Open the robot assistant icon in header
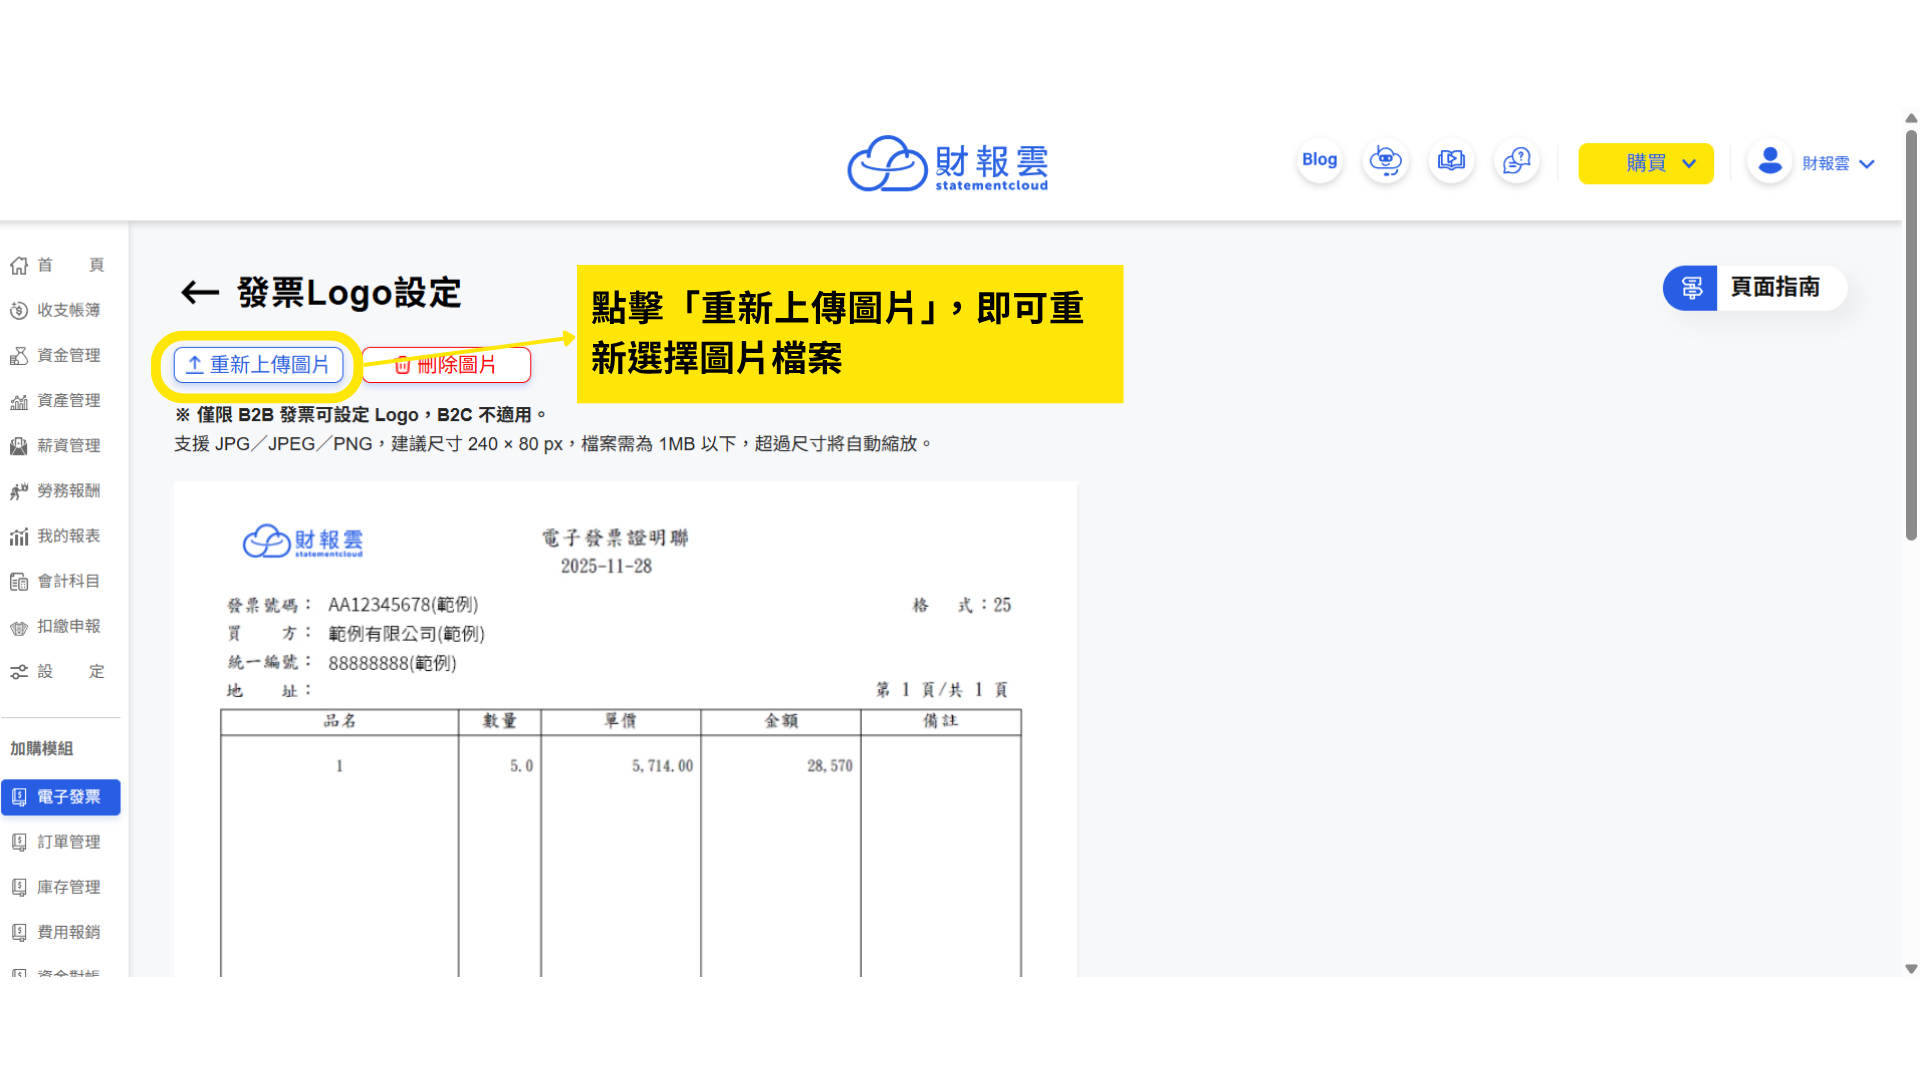The image size is (1920, 1080). click(x=1386, y=161)
